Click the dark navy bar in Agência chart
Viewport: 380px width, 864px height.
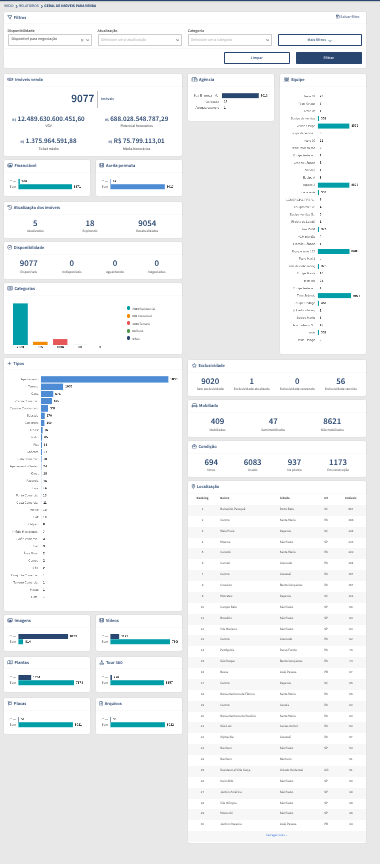pyautogui.click(x=240, y=95)
